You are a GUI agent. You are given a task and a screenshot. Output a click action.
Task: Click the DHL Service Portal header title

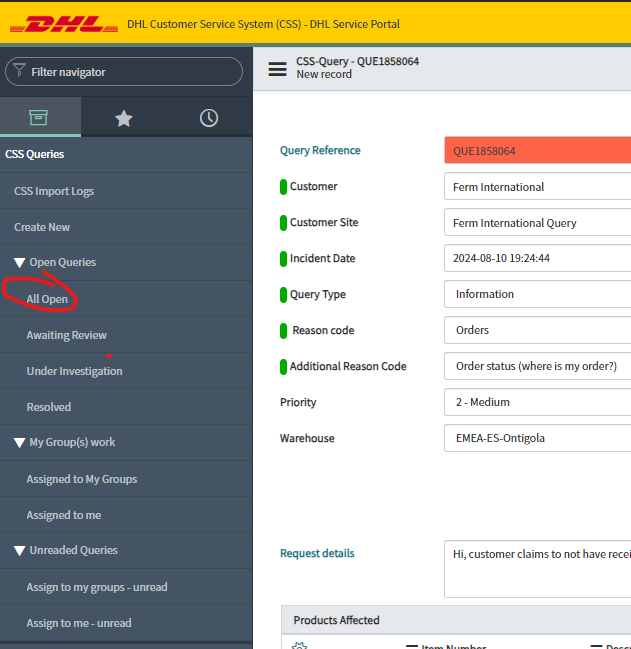click(x=263, y=24)
